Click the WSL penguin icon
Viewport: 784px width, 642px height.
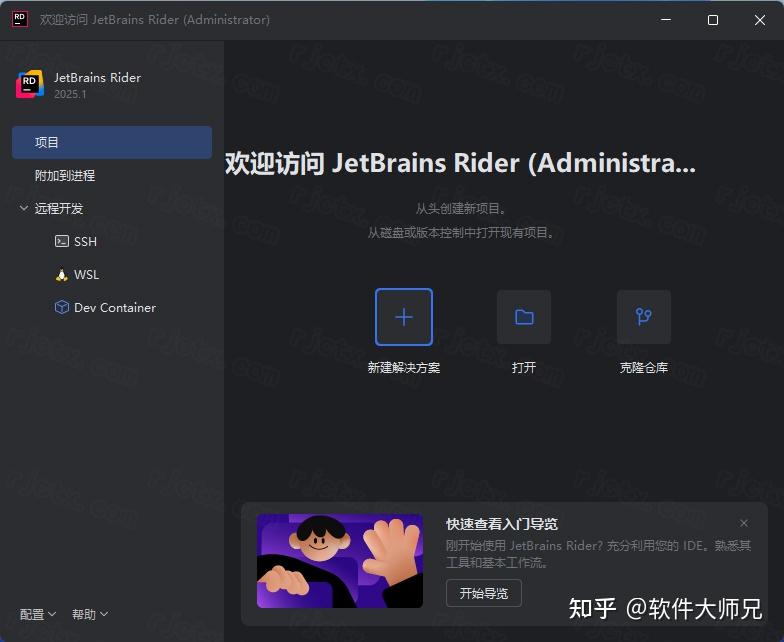(x=62, y=274)
